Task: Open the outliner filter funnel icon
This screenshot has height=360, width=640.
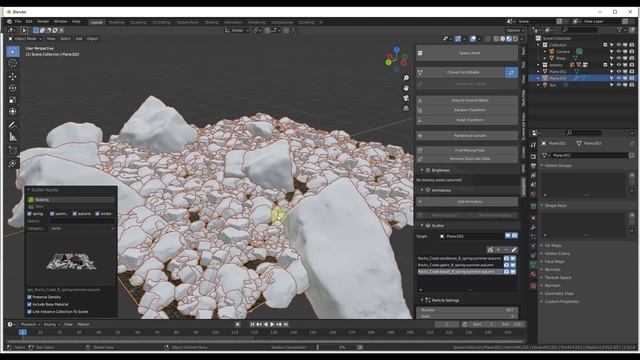Action: pyautogui.click(x=620, y=30)
